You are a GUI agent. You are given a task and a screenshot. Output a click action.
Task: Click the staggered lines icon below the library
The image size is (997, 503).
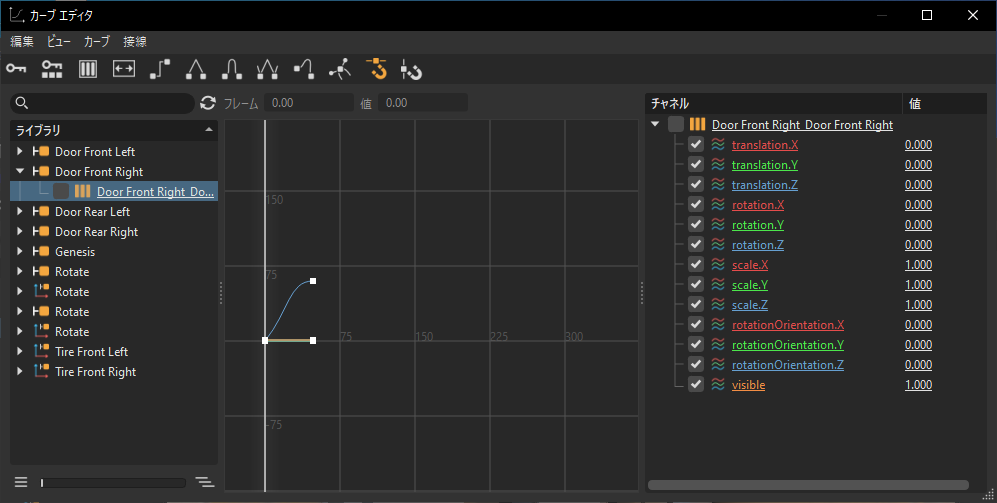point(205,482)
